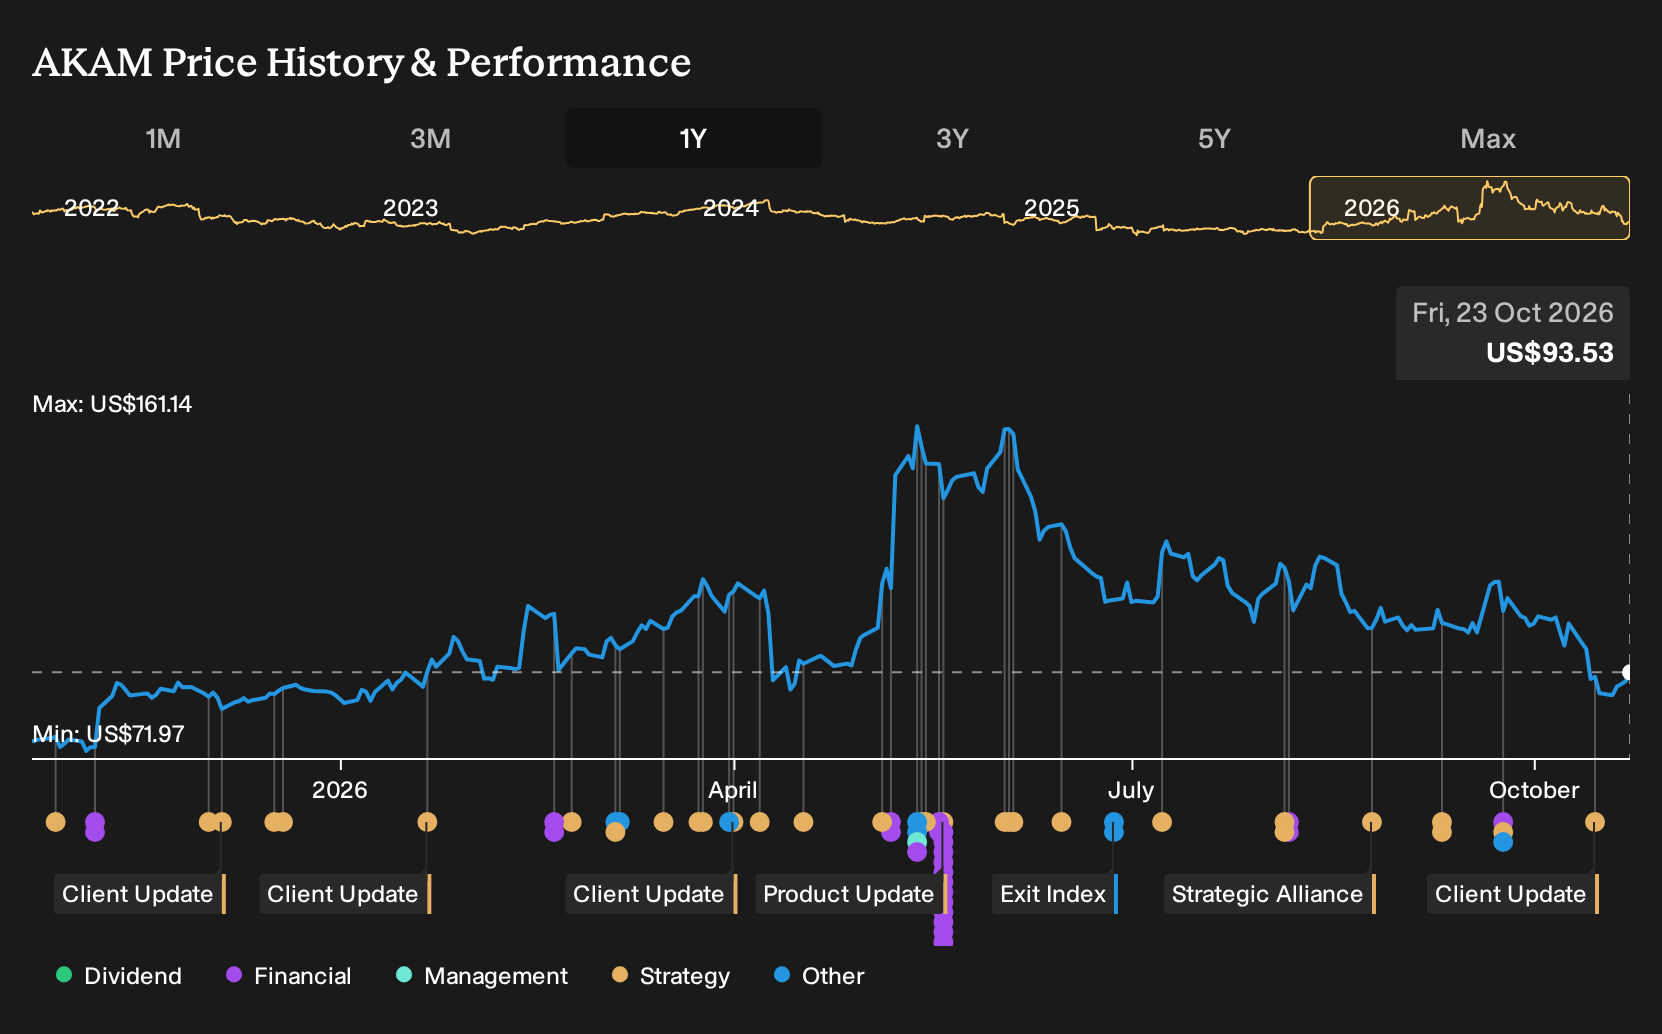Jump to 2024 on the mini timeline
Screen dimensions: 1662x1034
point(730,208)
